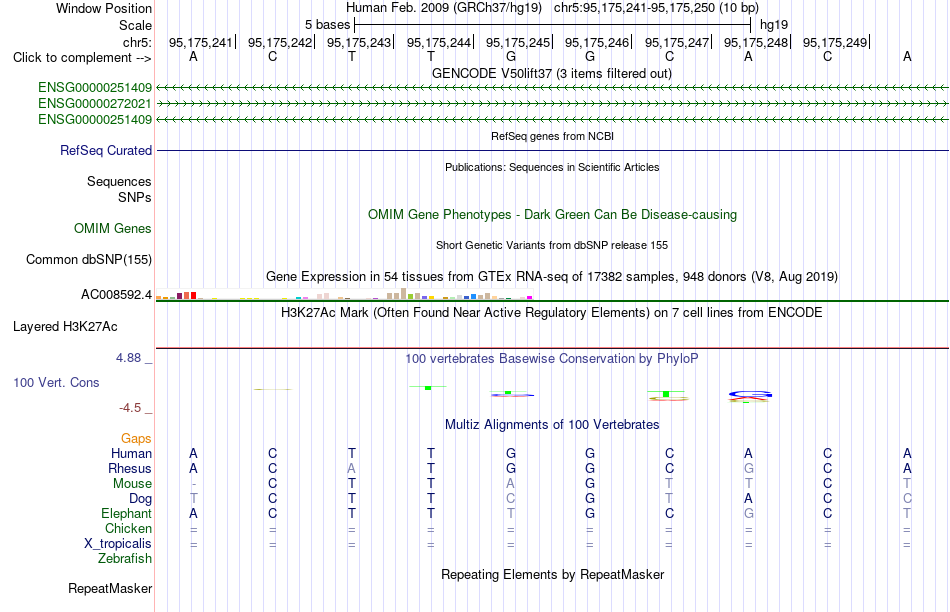Click the Zebrafish species label
Image resolution: width=950 pixels, height=612 pixels.
tap(125, 559)
